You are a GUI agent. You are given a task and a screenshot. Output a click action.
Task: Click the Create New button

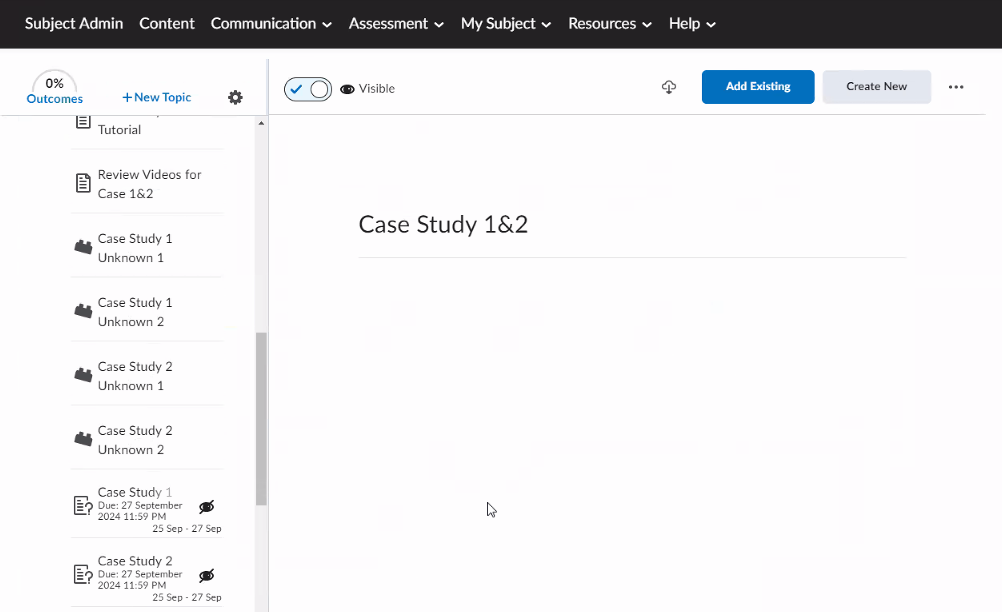click(876, 87)
